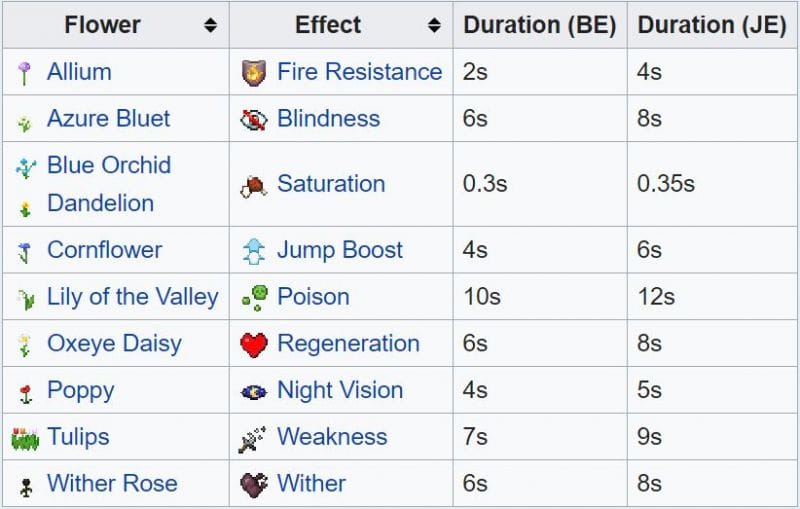Visit the Oxeye Daisy page link

point(114,344)
